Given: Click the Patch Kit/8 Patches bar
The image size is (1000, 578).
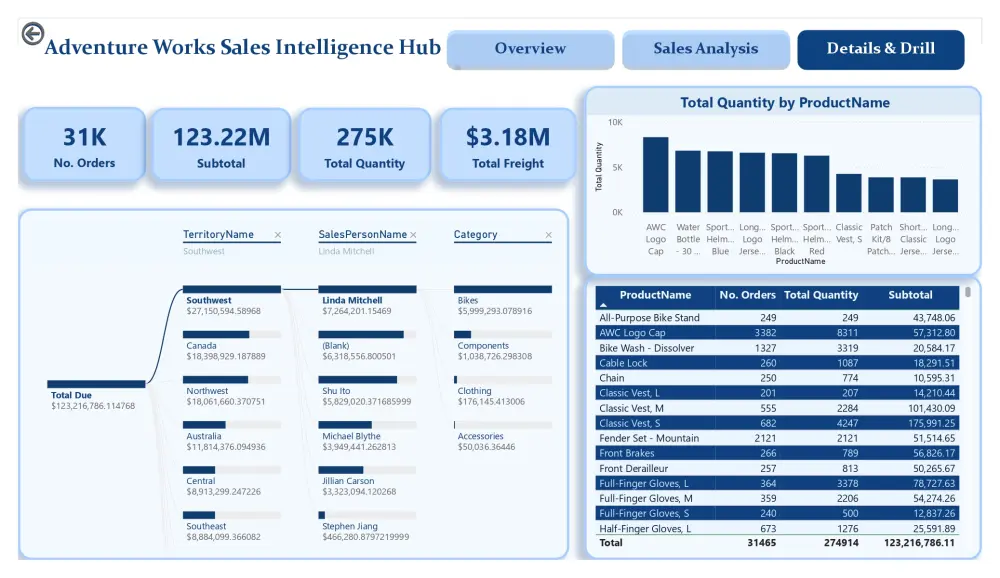Looking at the screenshot, I should tap(881, 195).
